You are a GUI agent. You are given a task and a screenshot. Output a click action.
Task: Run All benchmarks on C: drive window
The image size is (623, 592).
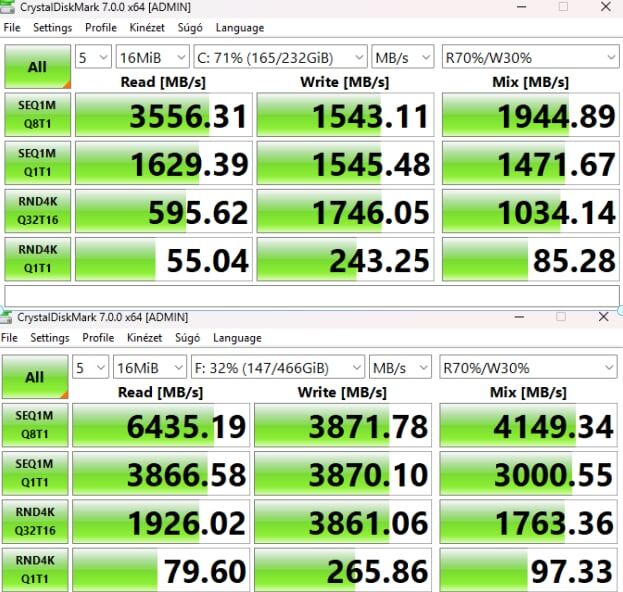tap(38, 66)
